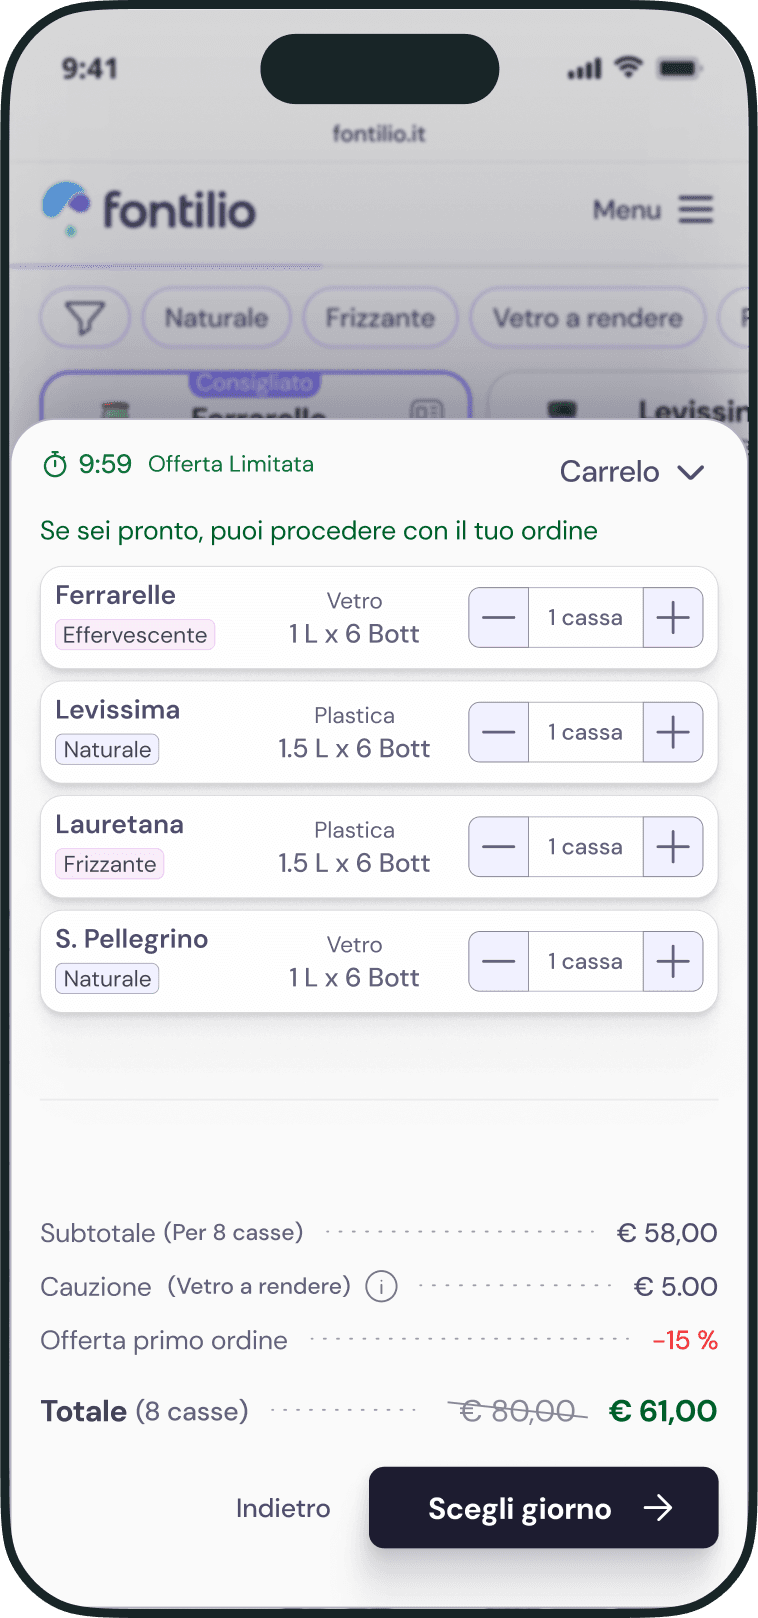Decrease Ferrarelle quantity with minus

pyautogui.click(x=499, y=618)
